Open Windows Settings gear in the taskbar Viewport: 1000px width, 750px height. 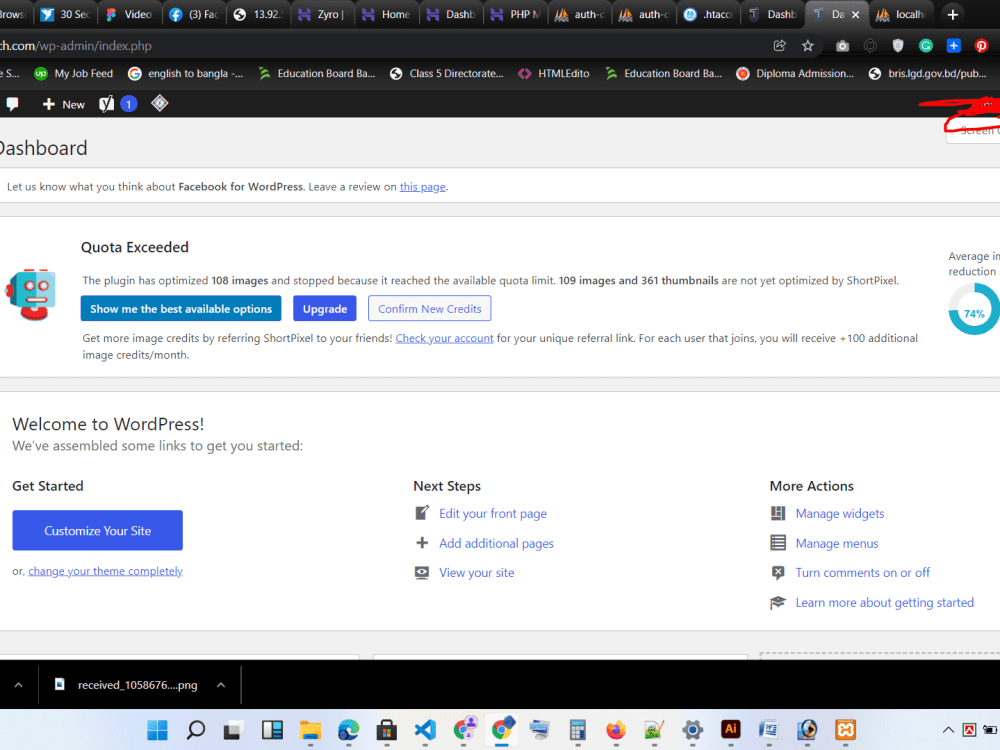pos(692,730)
